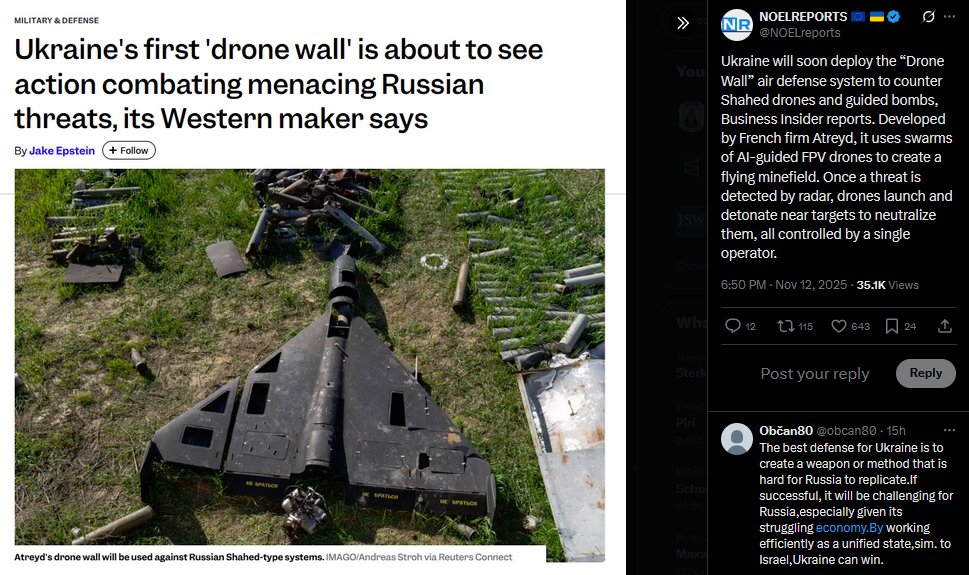Click the Reply button
The width and height of the screenshot is (969, 575).
pos(925,373)
